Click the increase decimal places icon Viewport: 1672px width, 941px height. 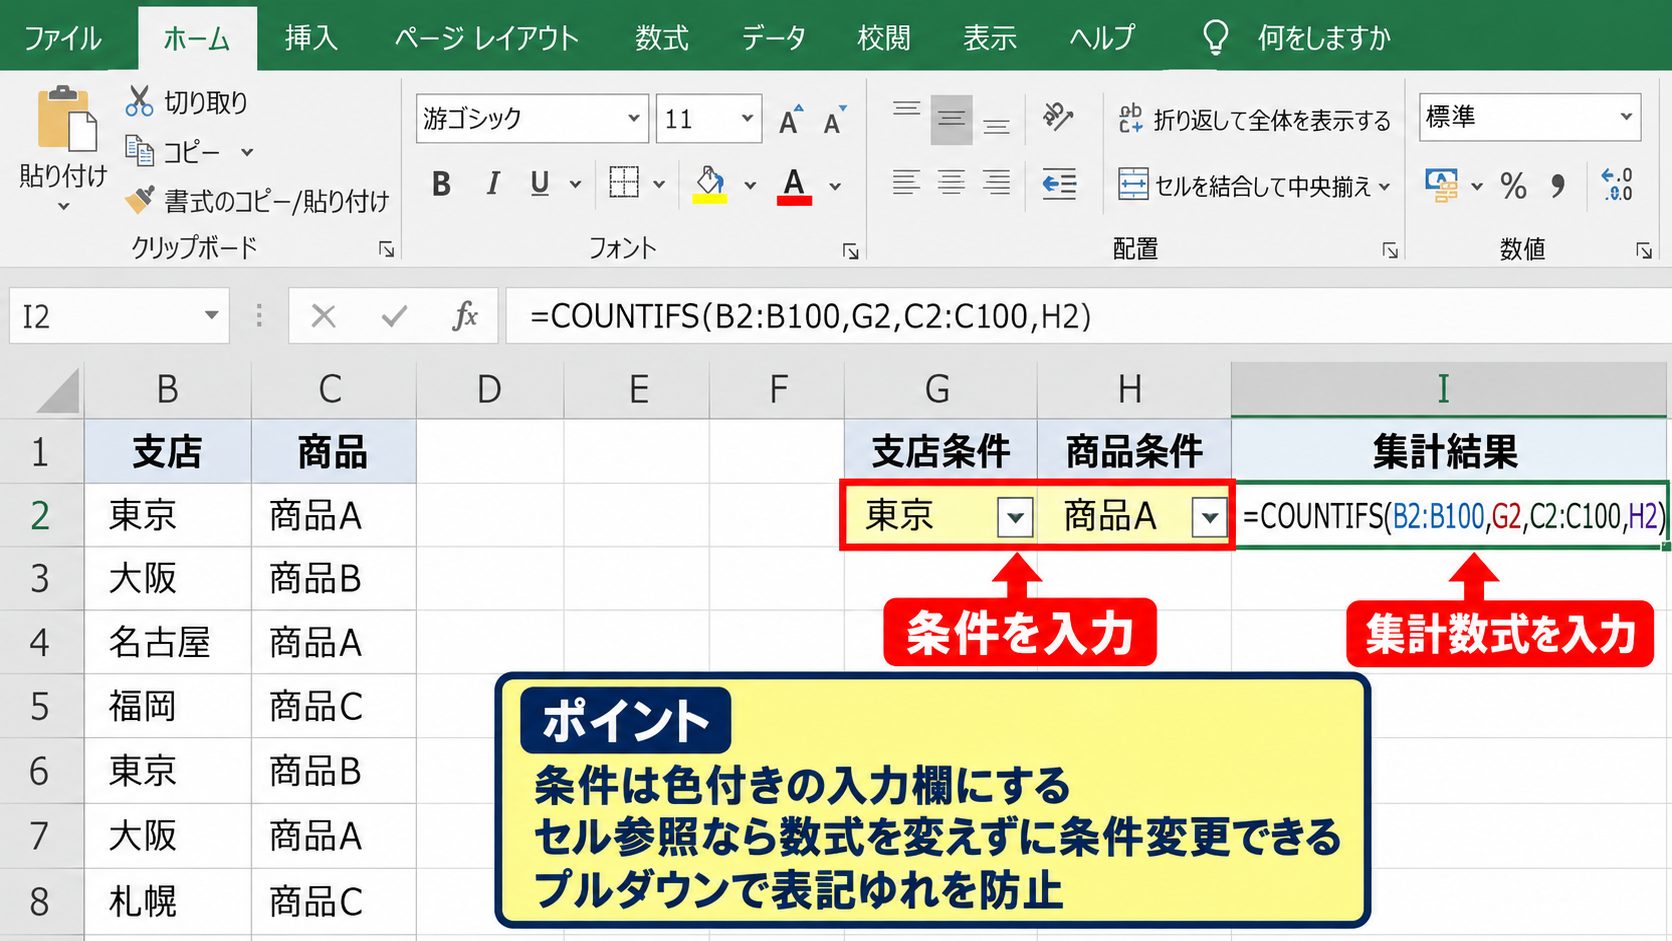(1617, 185)
